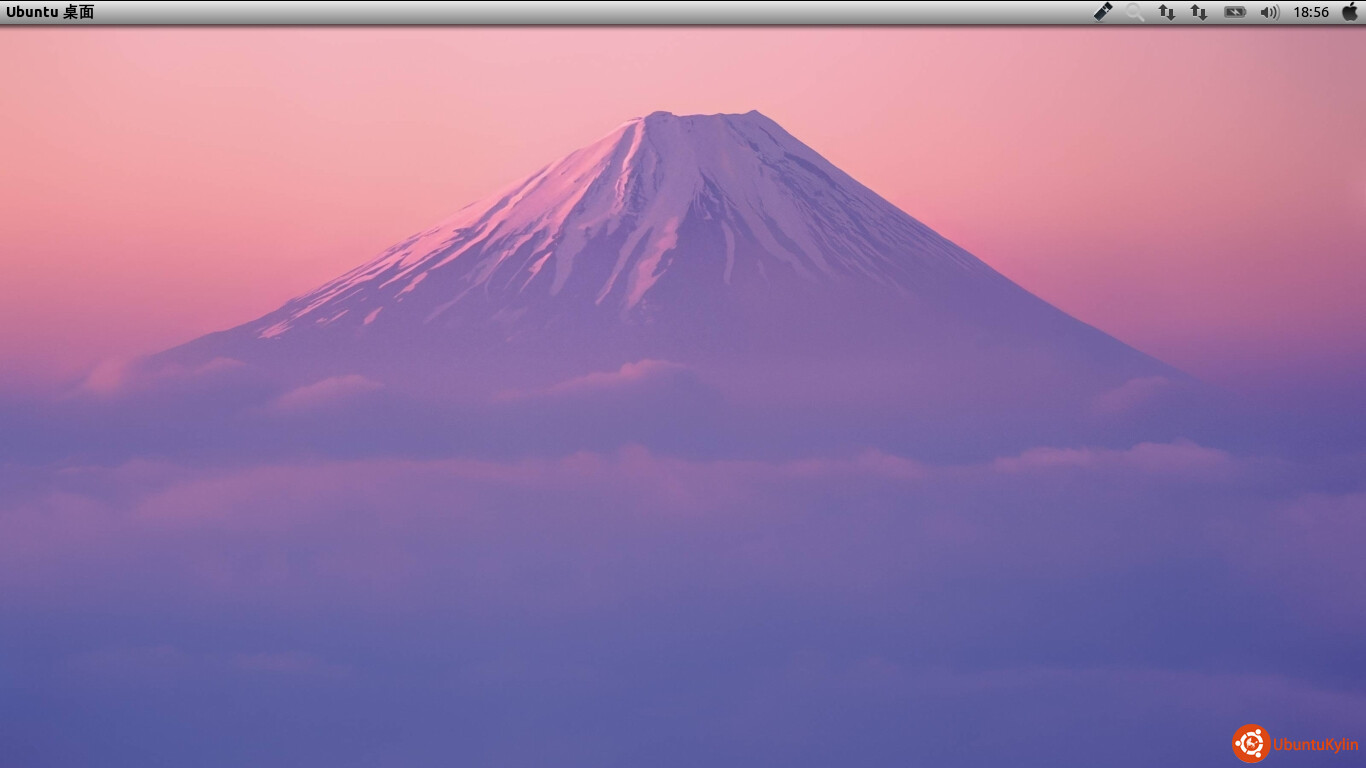1366x768 pixels.
Task: Click the pink sky right of the mountain
Action: (x=1150, y=180)
